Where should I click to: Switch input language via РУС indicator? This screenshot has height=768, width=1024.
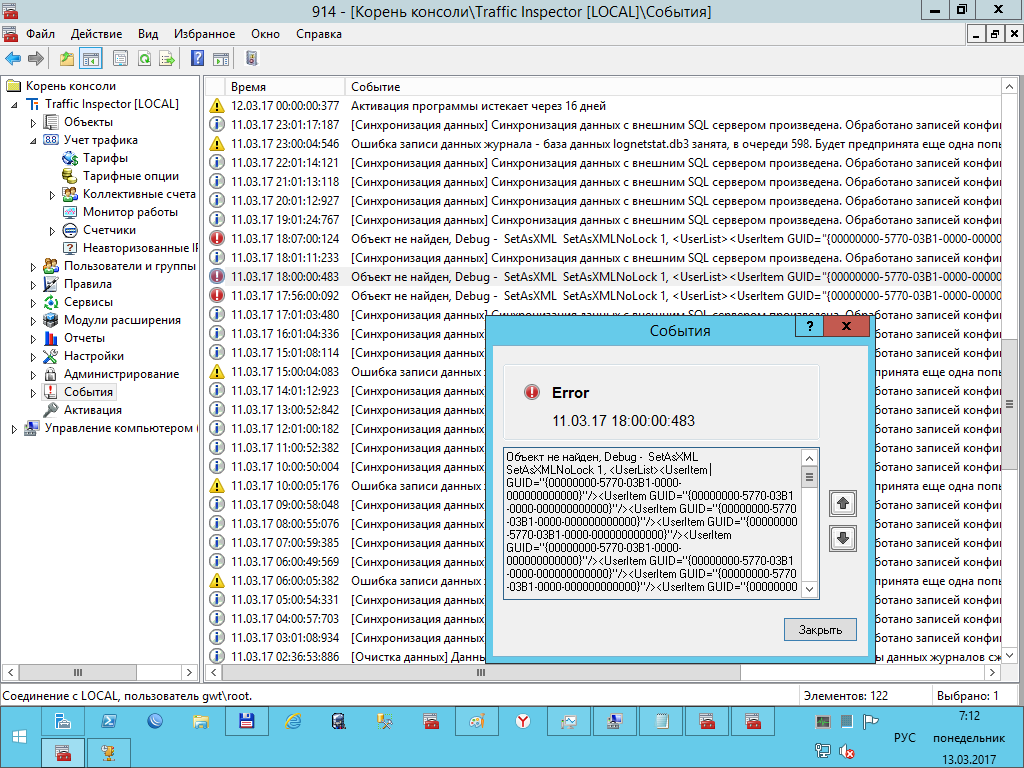(904, 737)
